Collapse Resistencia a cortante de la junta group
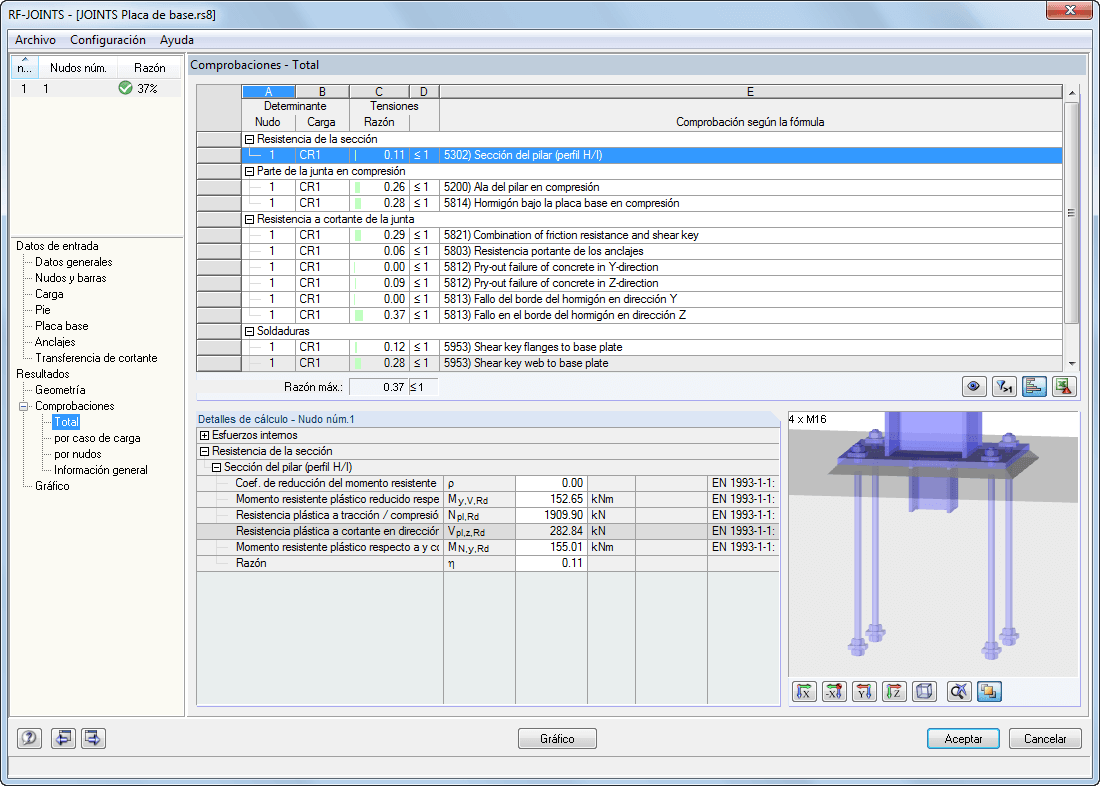The image size is (1100, 786). [249, 219]
